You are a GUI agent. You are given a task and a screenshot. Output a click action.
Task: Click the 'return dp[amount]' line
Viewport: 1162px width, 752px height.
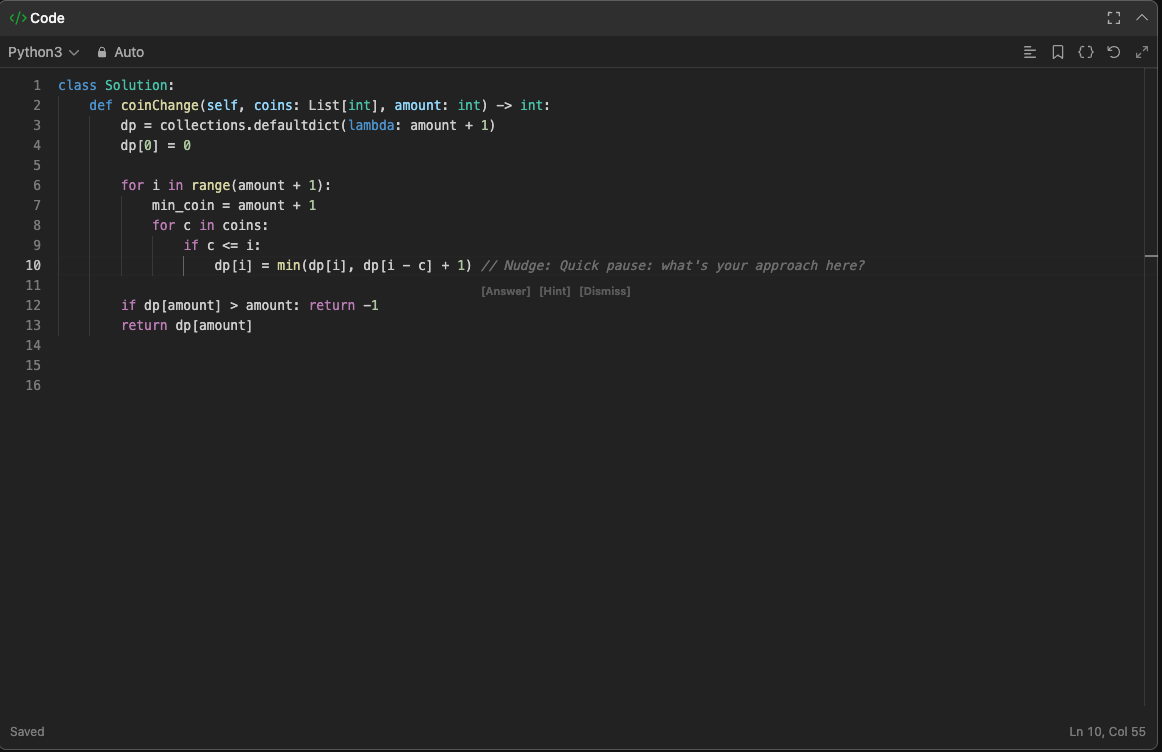[x=187, y=325]
